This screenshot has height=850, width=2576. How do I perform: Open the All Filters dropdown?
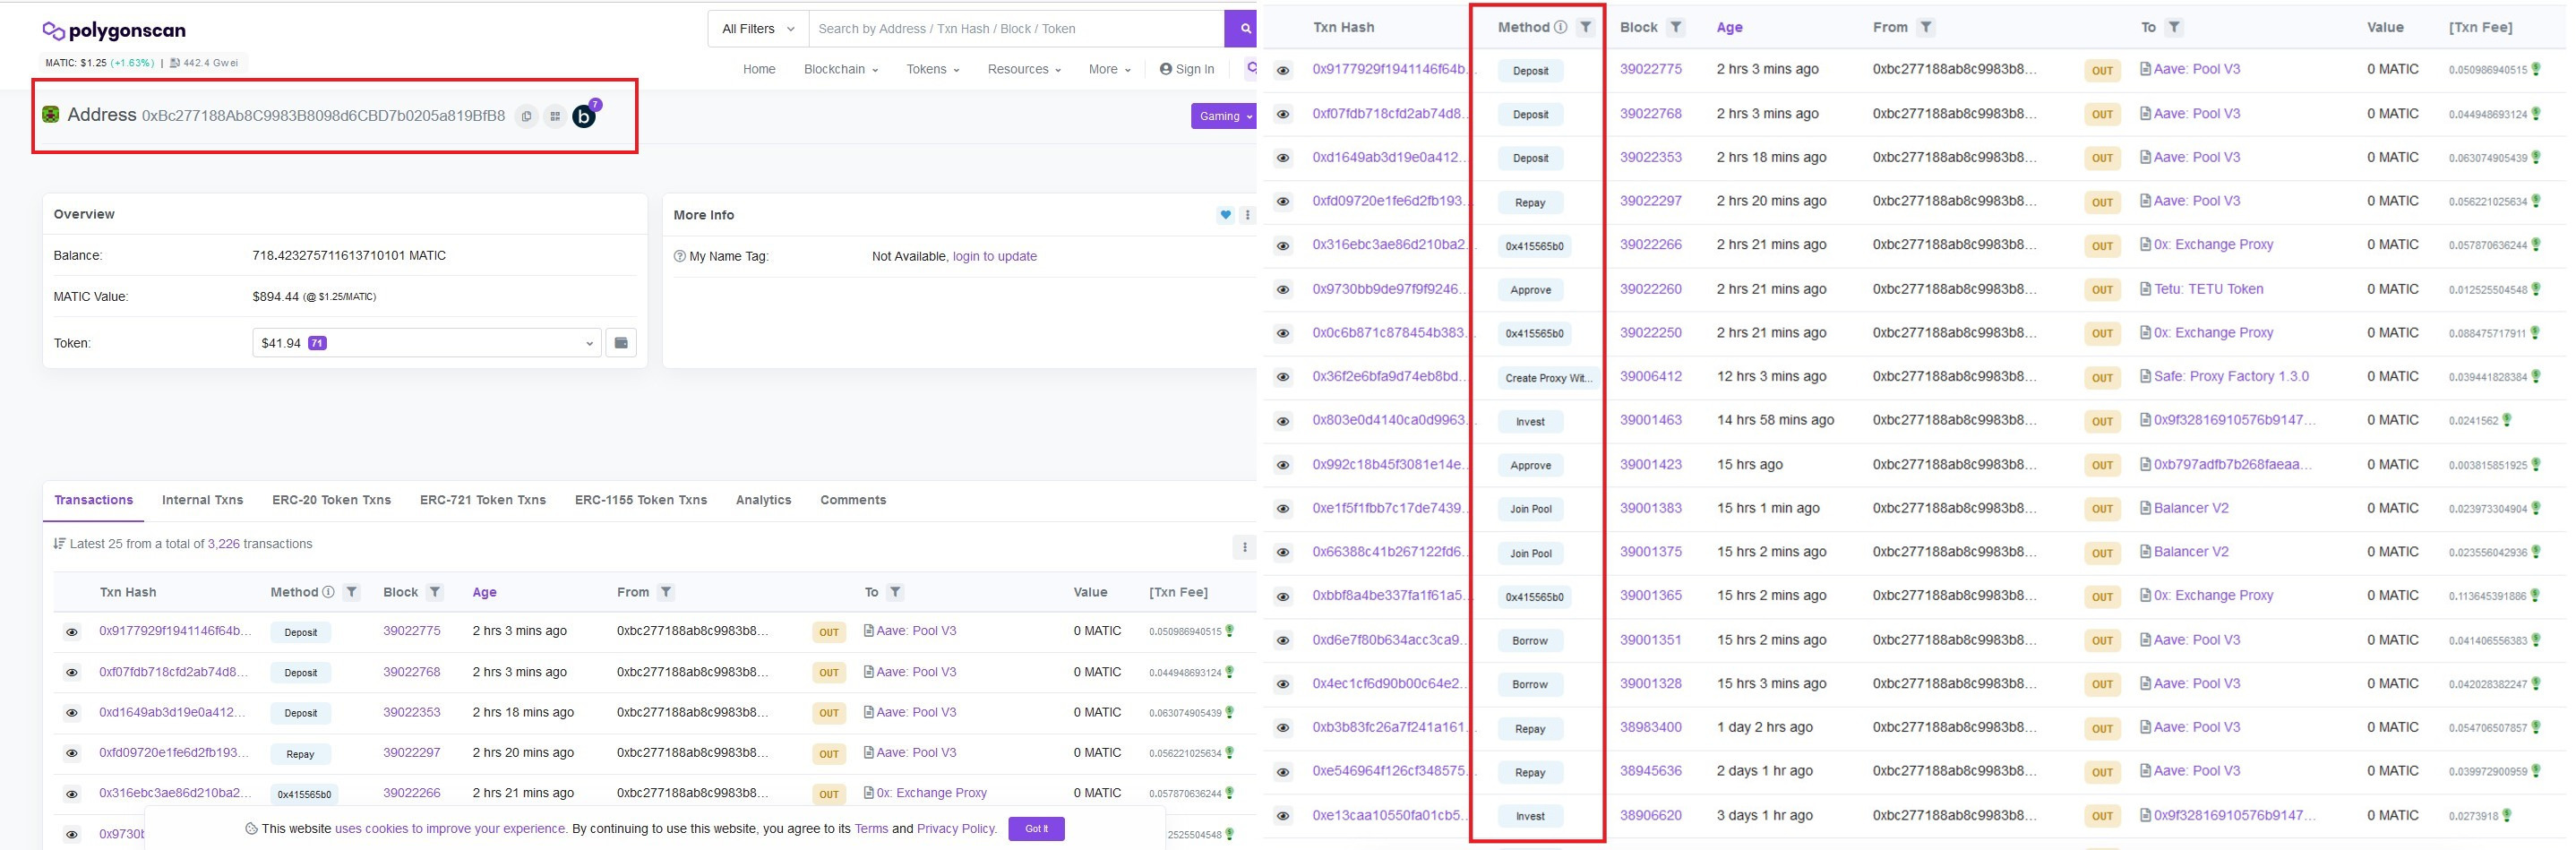click(758, 29)
